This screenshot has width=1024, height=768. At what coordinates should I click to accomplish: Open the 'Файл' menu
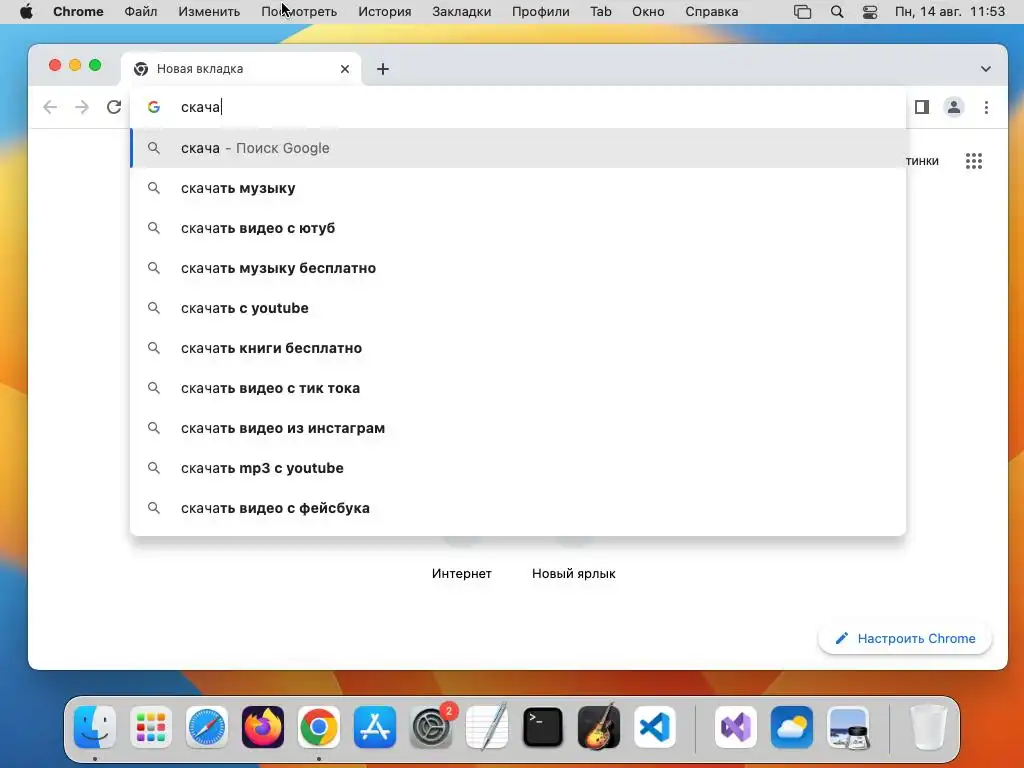pos(140,12)
